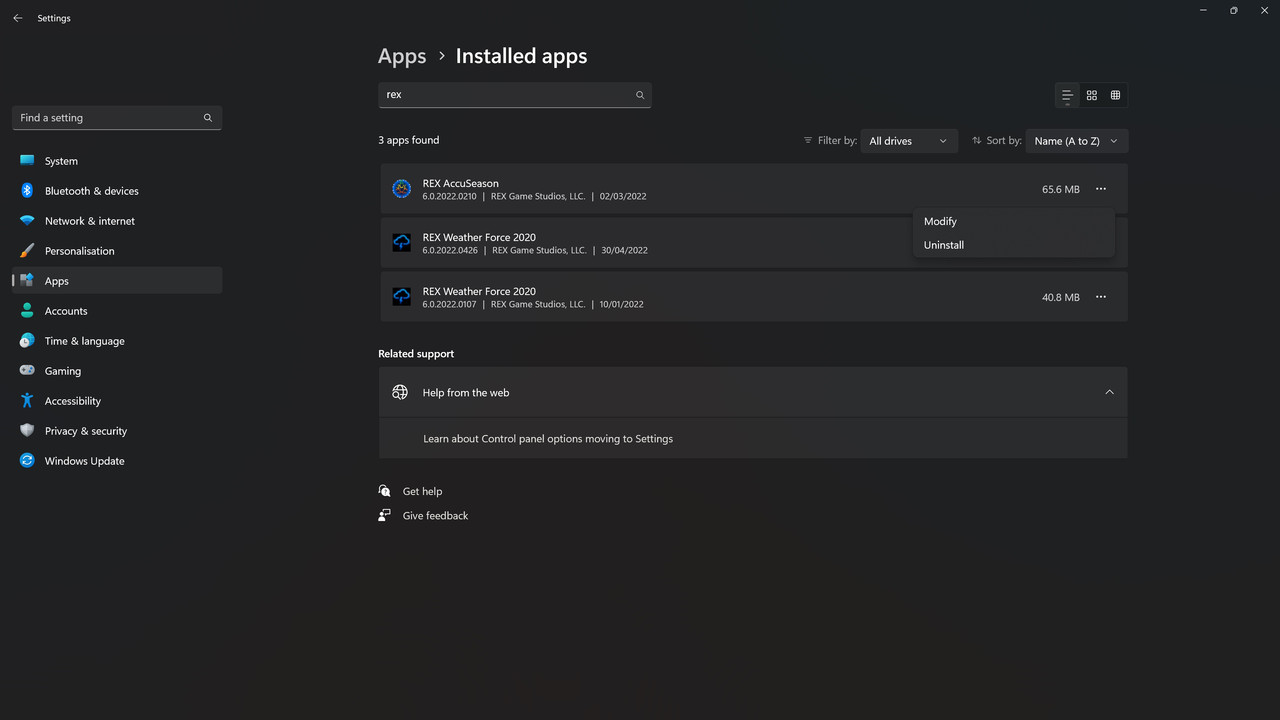Open more options for 40.8 MB REX Weather Force
The height and width of the screenshot is (720, 1280).
tap(1101, 297)
